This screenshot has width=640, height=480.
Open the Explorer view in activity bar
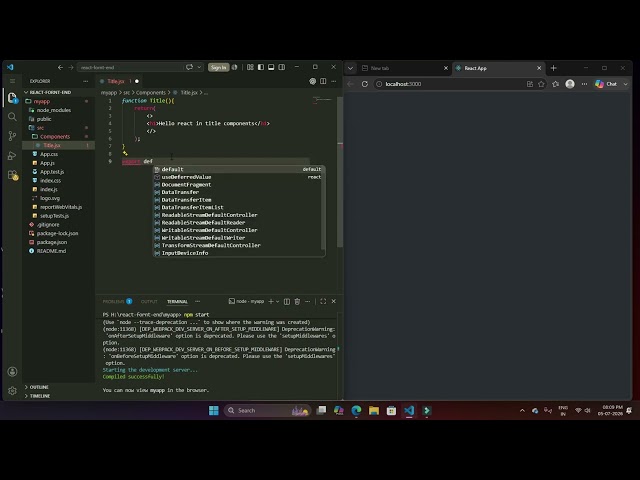click(12, 98)
